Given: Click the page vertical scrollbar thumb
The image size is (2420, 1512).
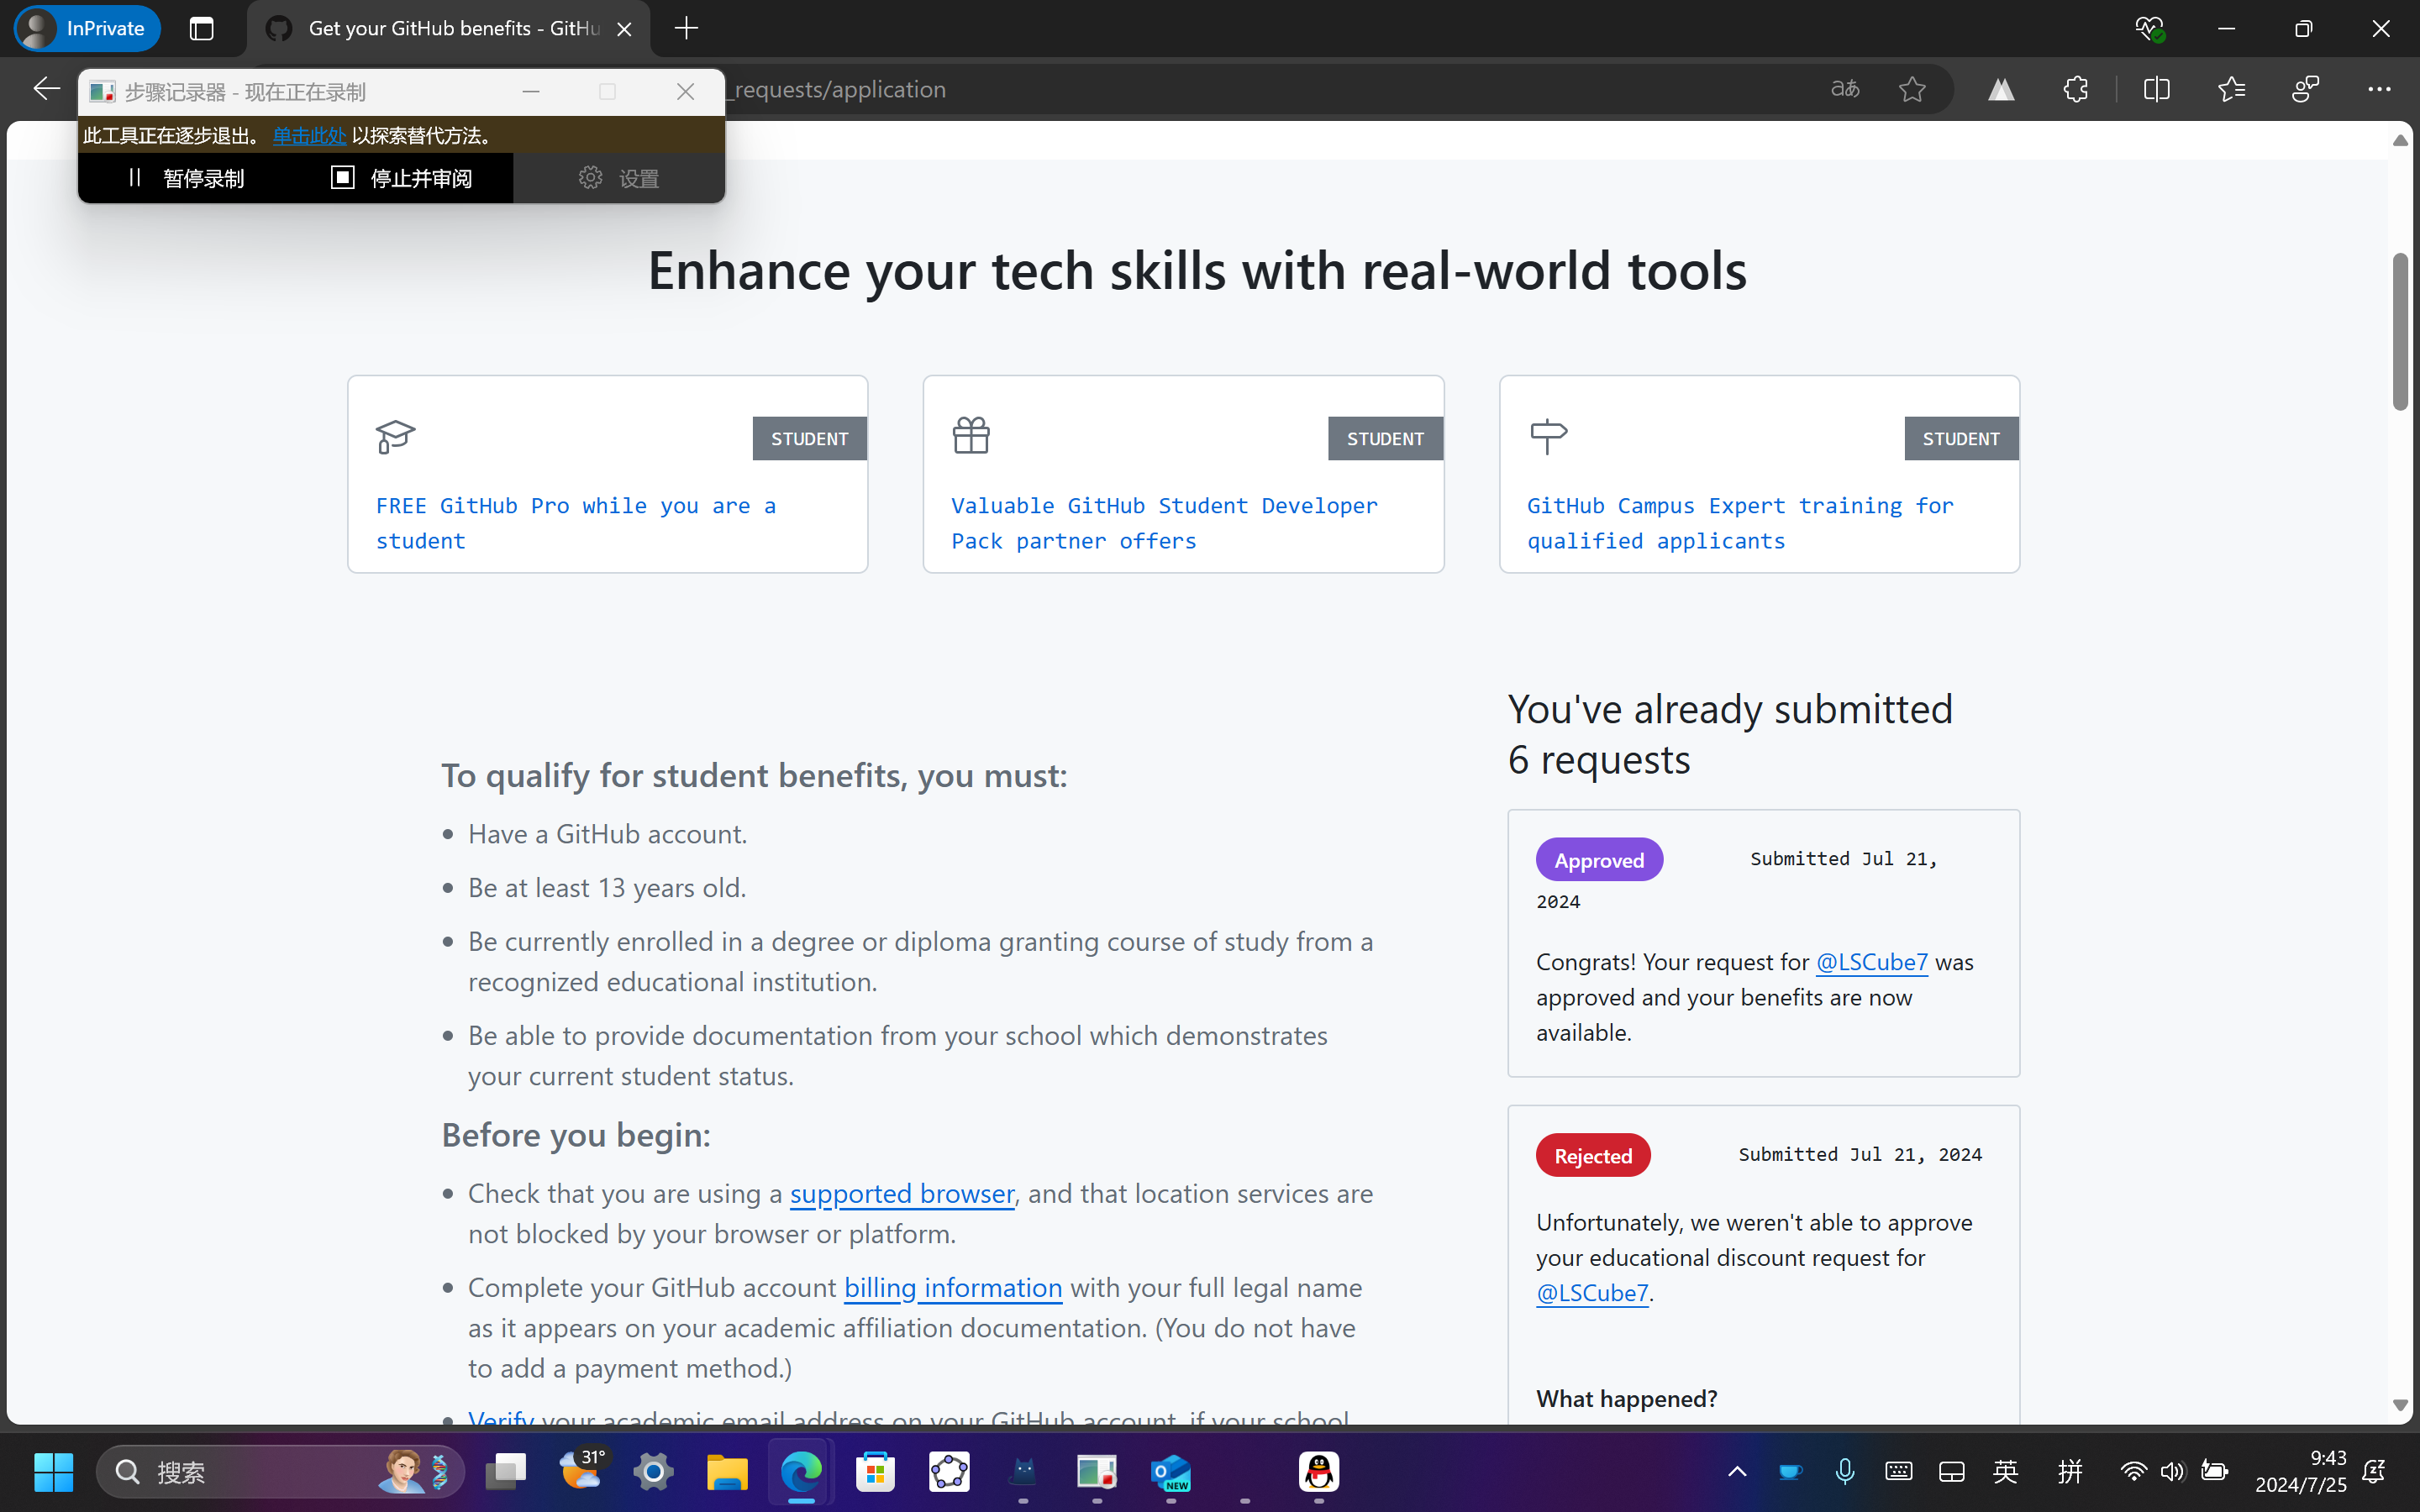Looking at the screenshot, I should [x=2399, y=330].
